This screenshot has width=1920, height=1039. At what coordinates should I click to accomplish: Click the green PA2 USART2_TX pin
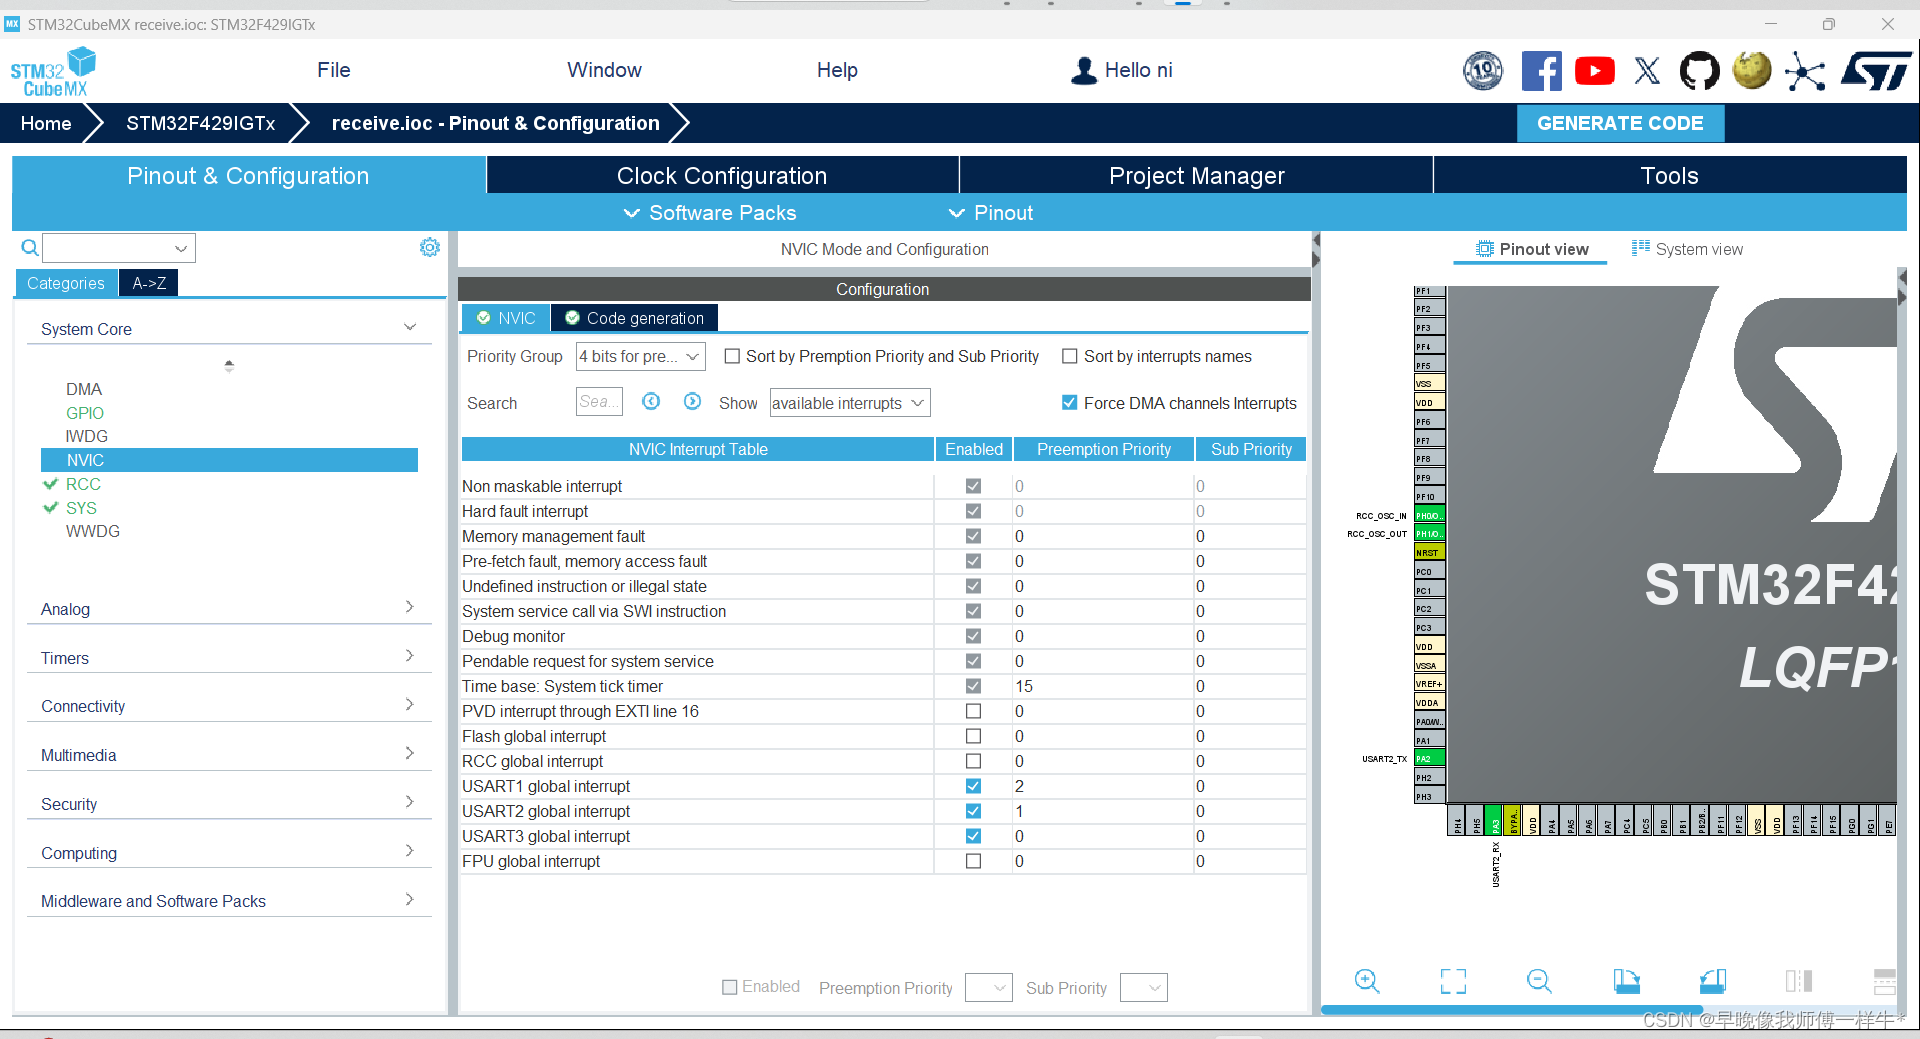[x=1429, y=759]
